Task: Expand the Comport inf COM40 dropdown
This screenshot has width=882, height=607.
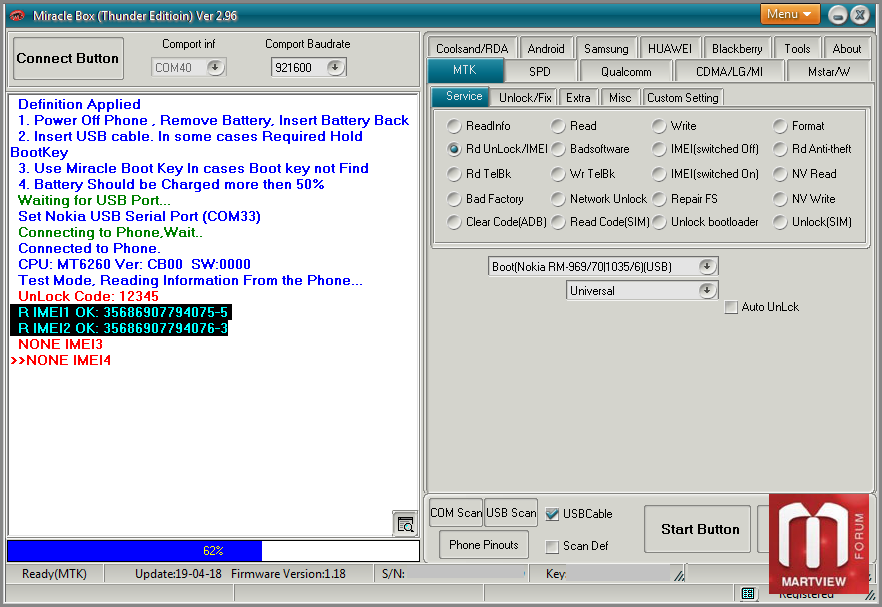Action: pyautogui.click(x=215, y=68)
